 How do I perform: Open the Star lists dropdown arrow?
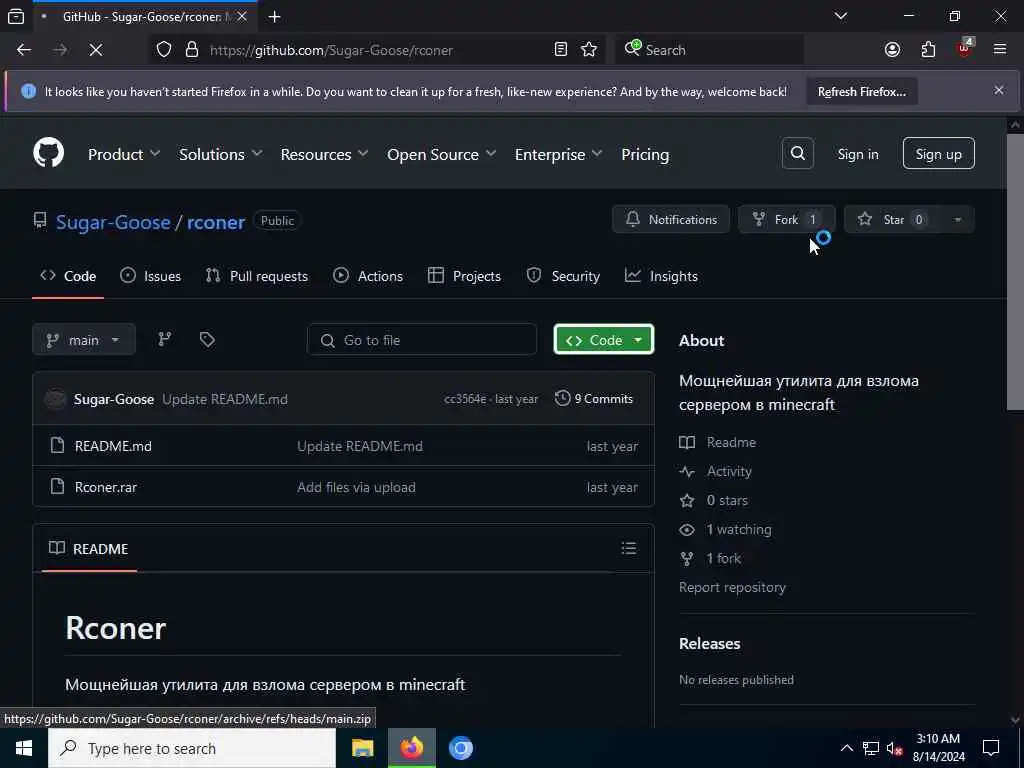coord(957,219)
